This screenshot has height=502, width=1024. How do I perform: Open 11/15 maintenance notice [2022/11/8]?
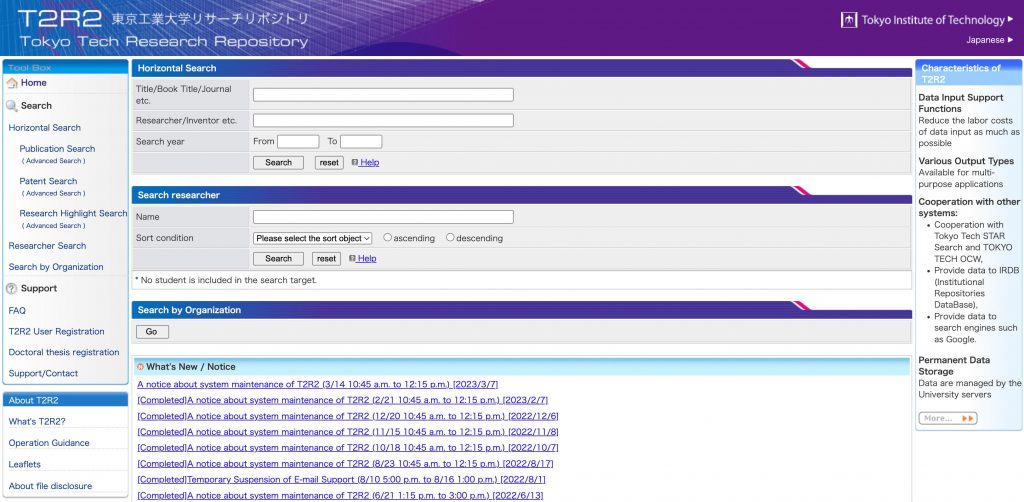(348, 432)
